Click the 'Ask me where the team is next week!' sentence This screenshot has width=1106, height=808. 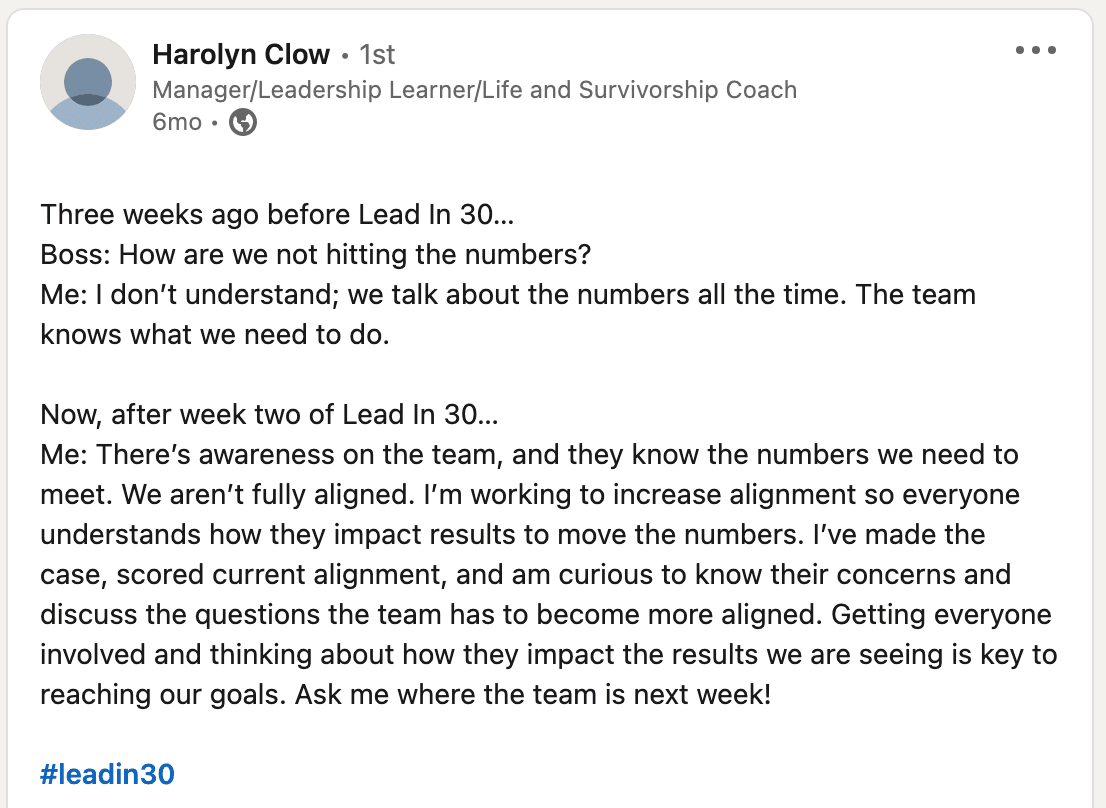pos(533,694)
